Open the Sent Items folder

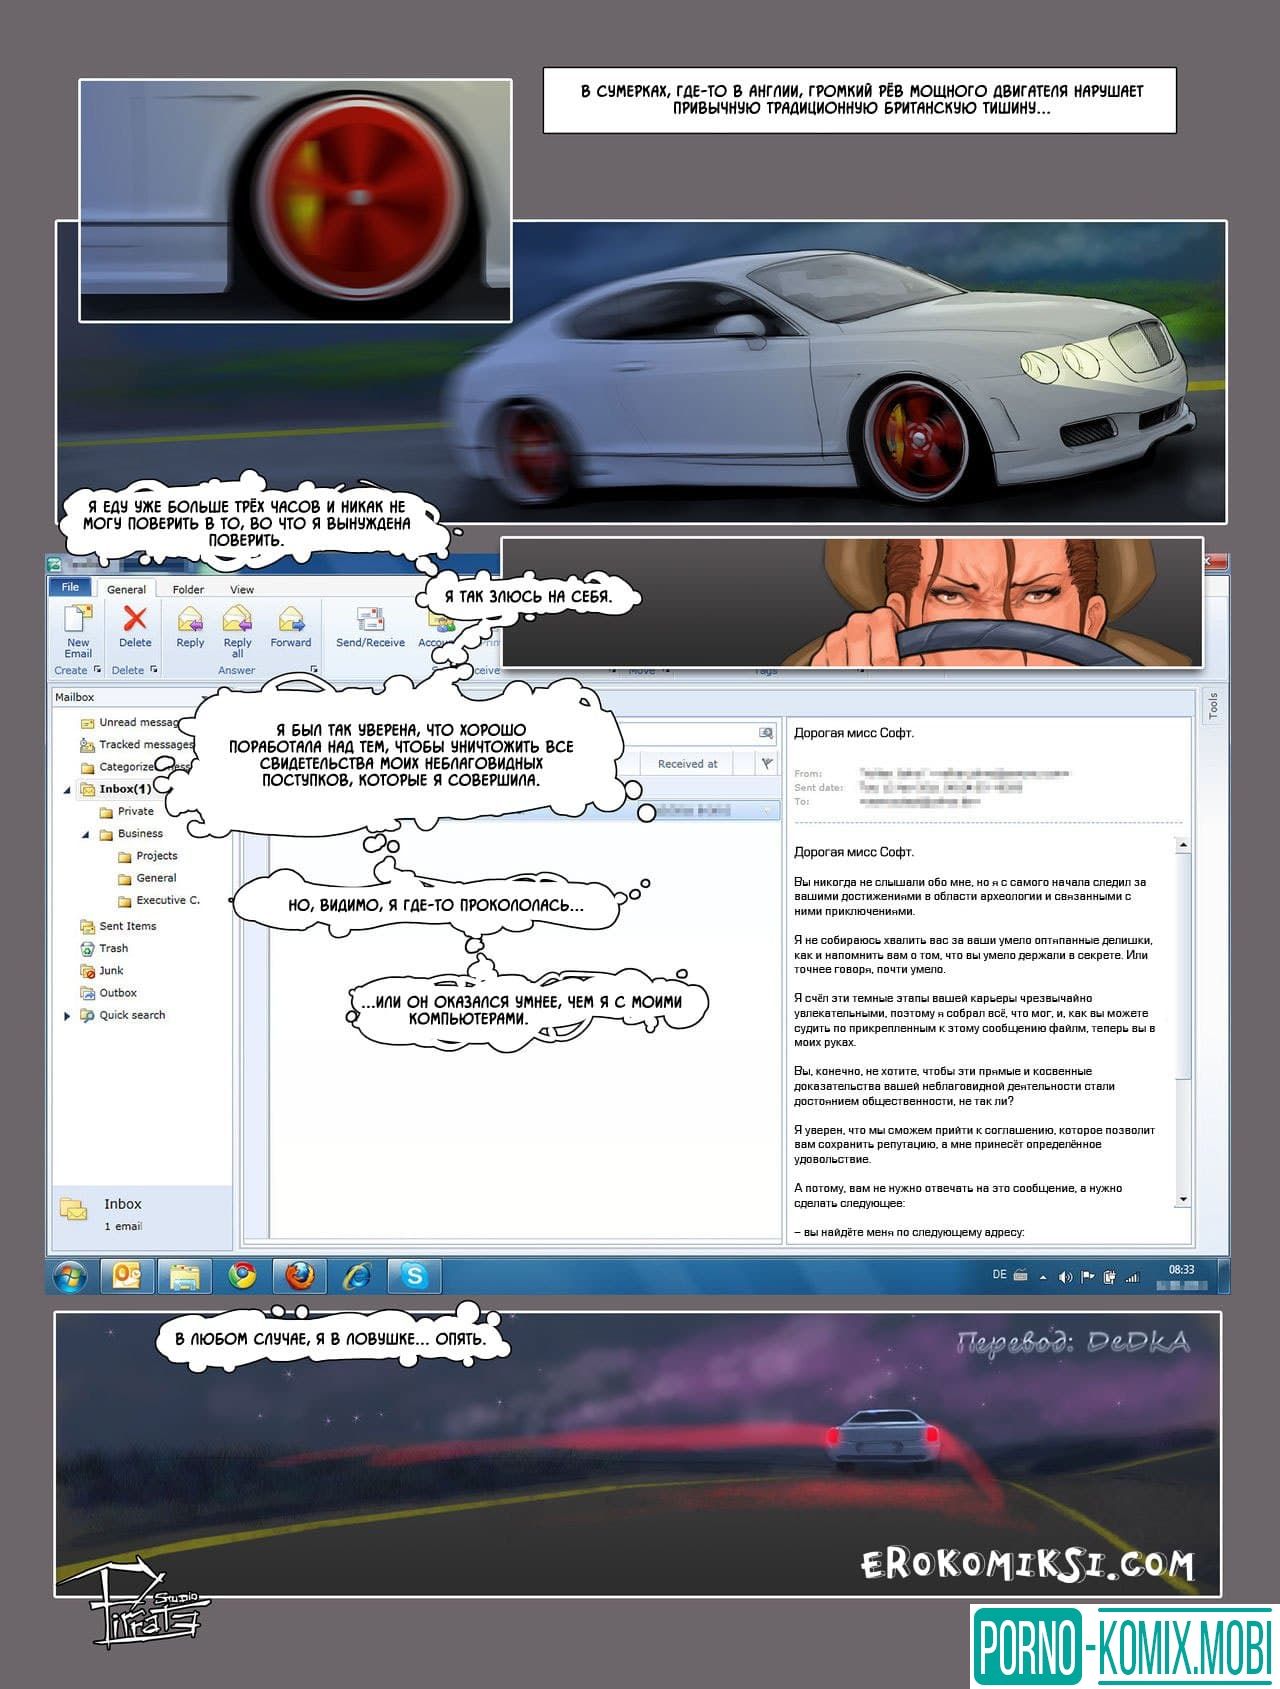coord(127,926)
